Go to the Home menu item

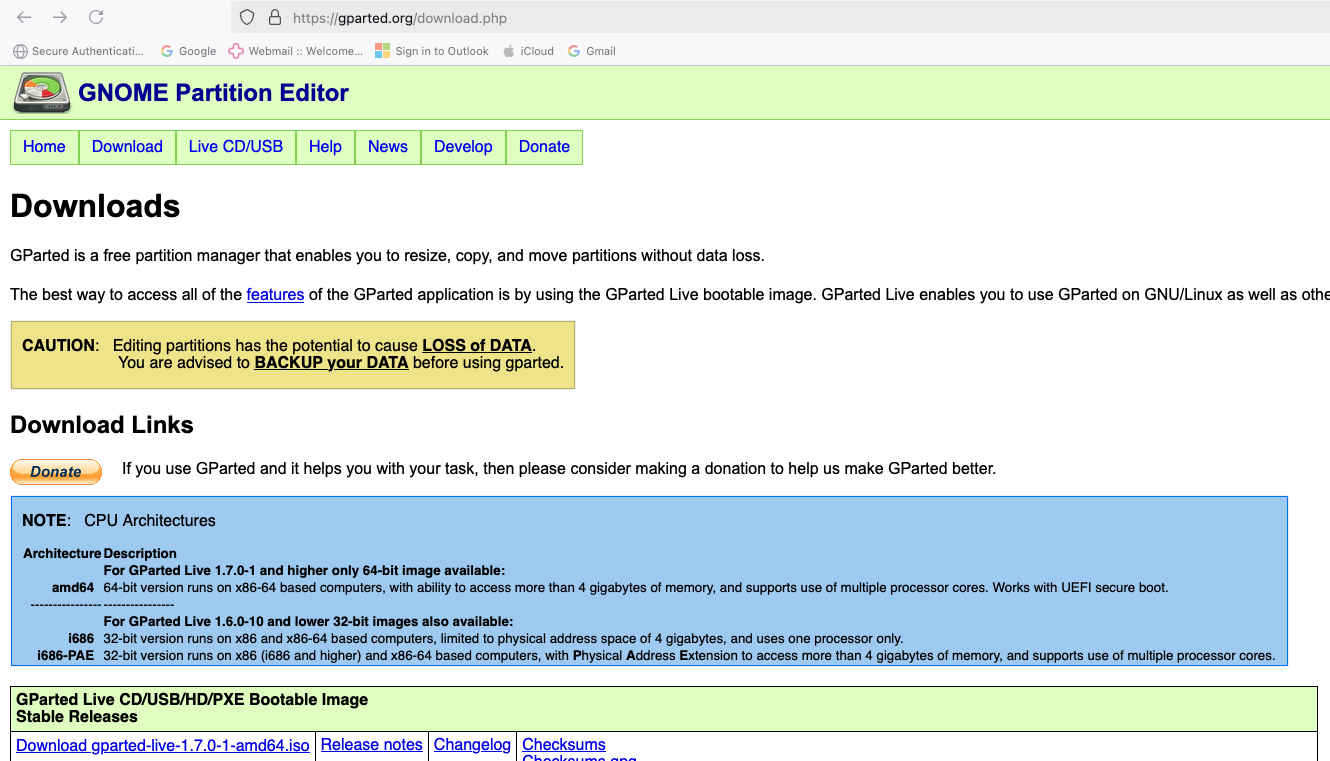click(44, 147)
